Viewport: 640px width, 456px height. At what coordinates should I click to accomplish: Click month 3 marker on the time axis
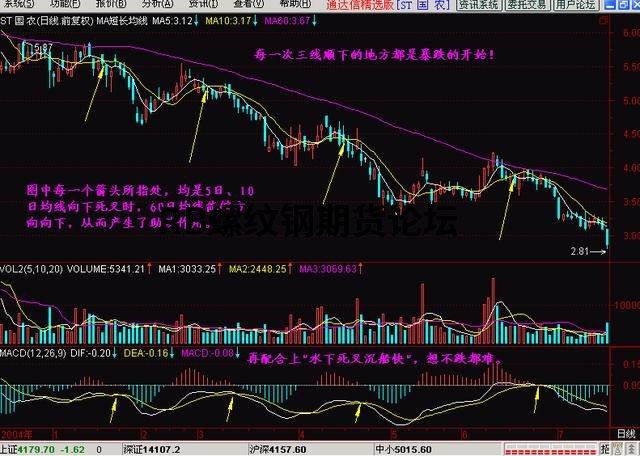tap(200, 434)
